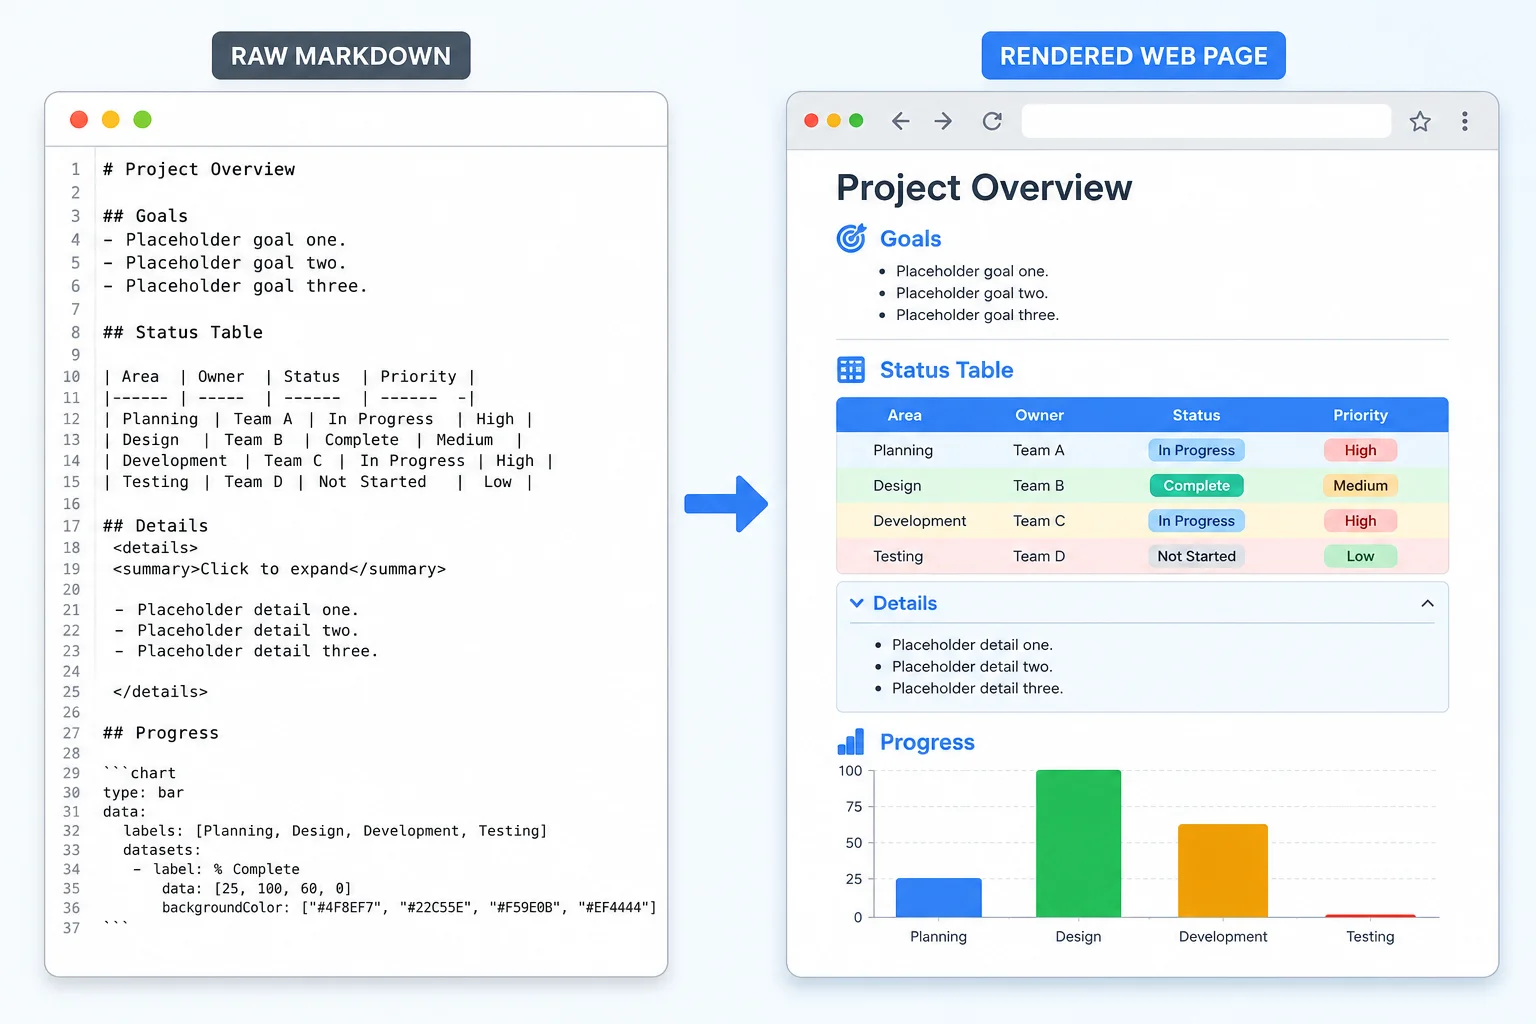The height and width of the screenshot is (1024, 1536).
Task: Click the browser forward arrow
Action: [943, 121]
